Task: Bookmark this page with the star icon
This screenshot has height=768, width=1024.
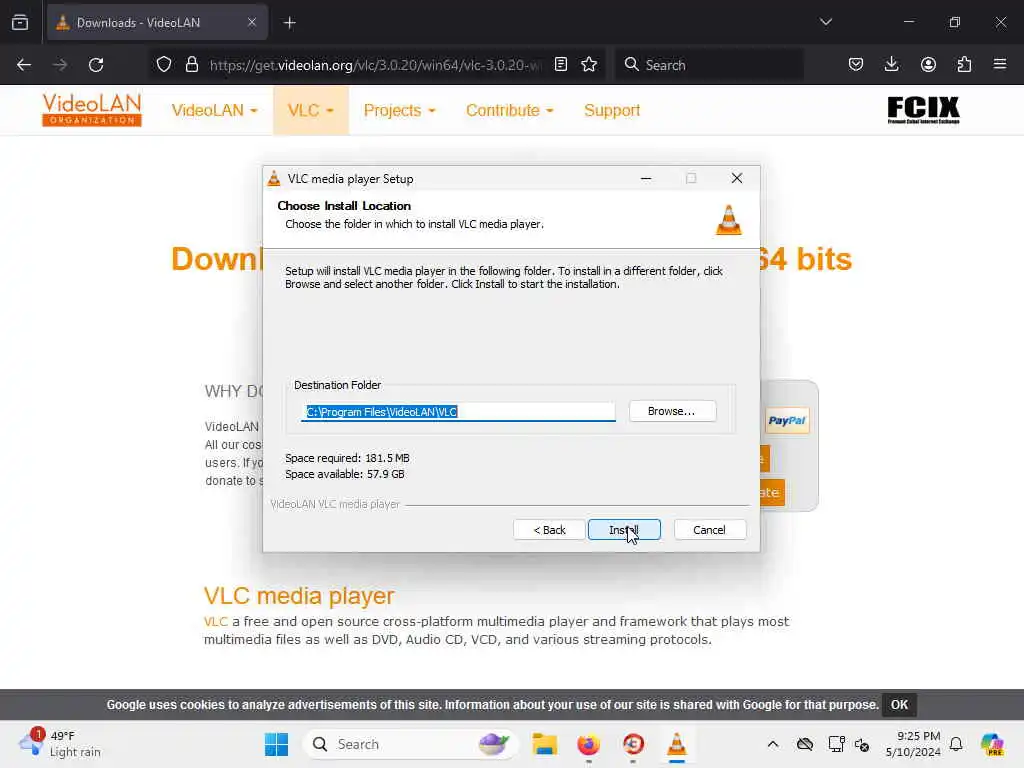Action: pos(589,65)
